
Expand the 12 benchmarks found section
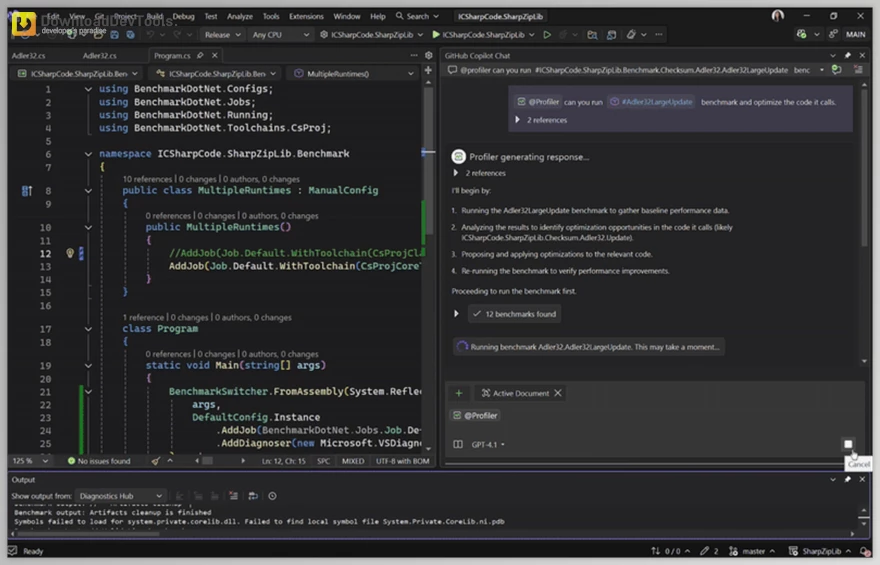[456, 314]
